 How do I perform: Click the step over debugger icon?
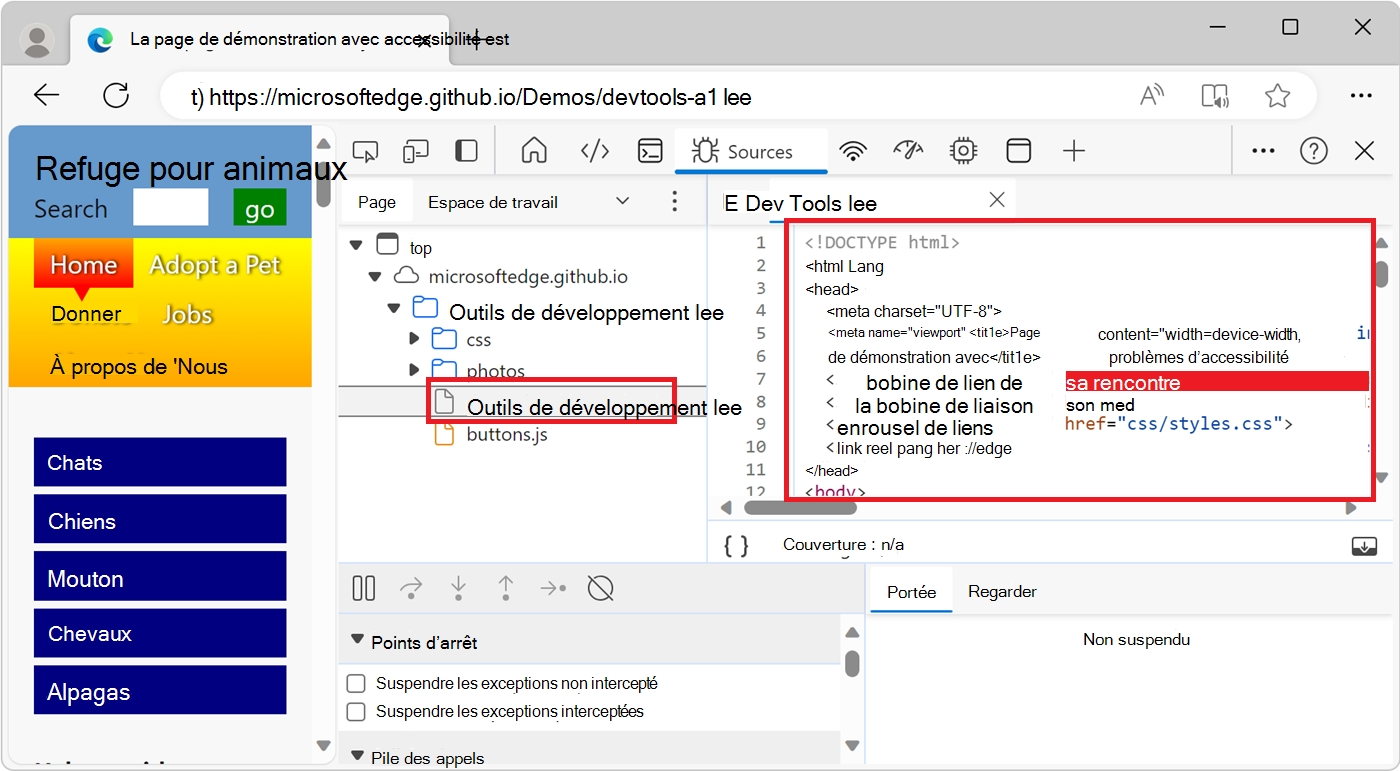(411, 588)
